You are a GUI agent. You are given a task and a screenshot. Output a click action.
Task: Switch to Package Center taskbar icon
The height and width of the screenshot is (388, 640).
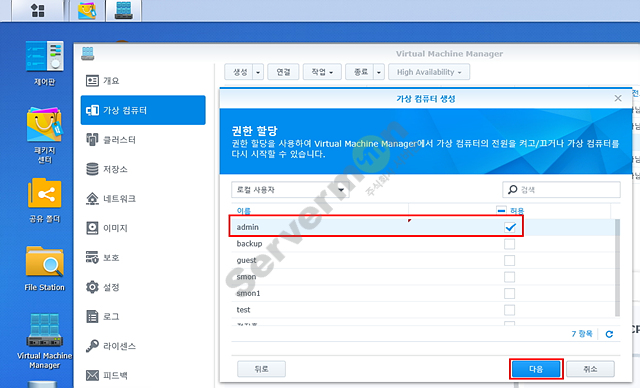pos(87,11)
